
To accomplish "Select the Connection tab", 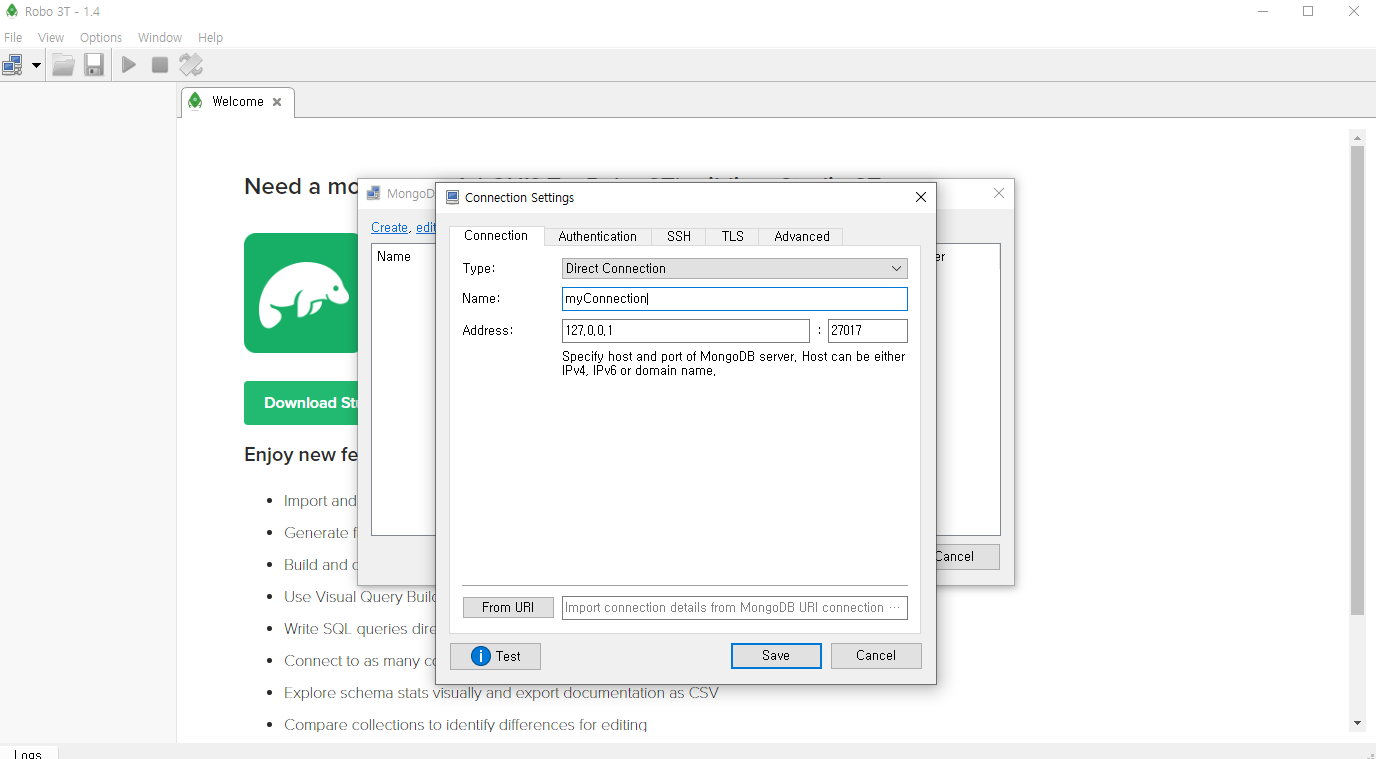I will [x=496, y=235].
